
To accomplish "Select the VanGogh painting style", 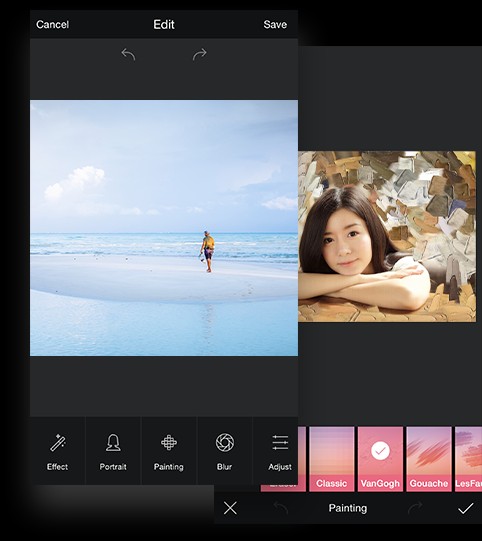I will [x=380, y=459].
